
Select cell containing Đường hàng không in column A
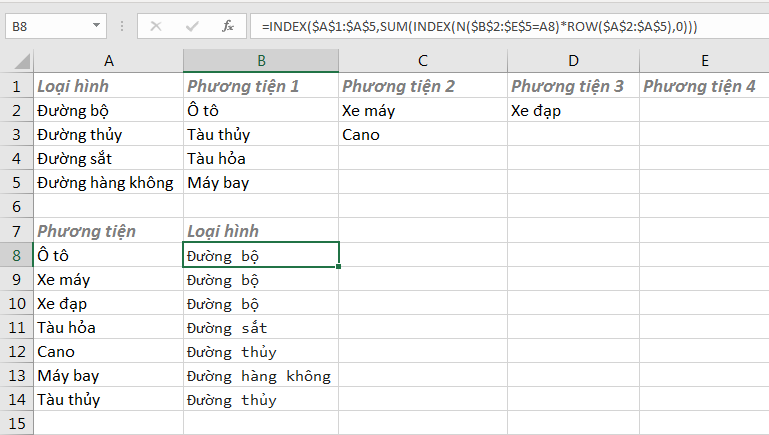pos(105,182)
